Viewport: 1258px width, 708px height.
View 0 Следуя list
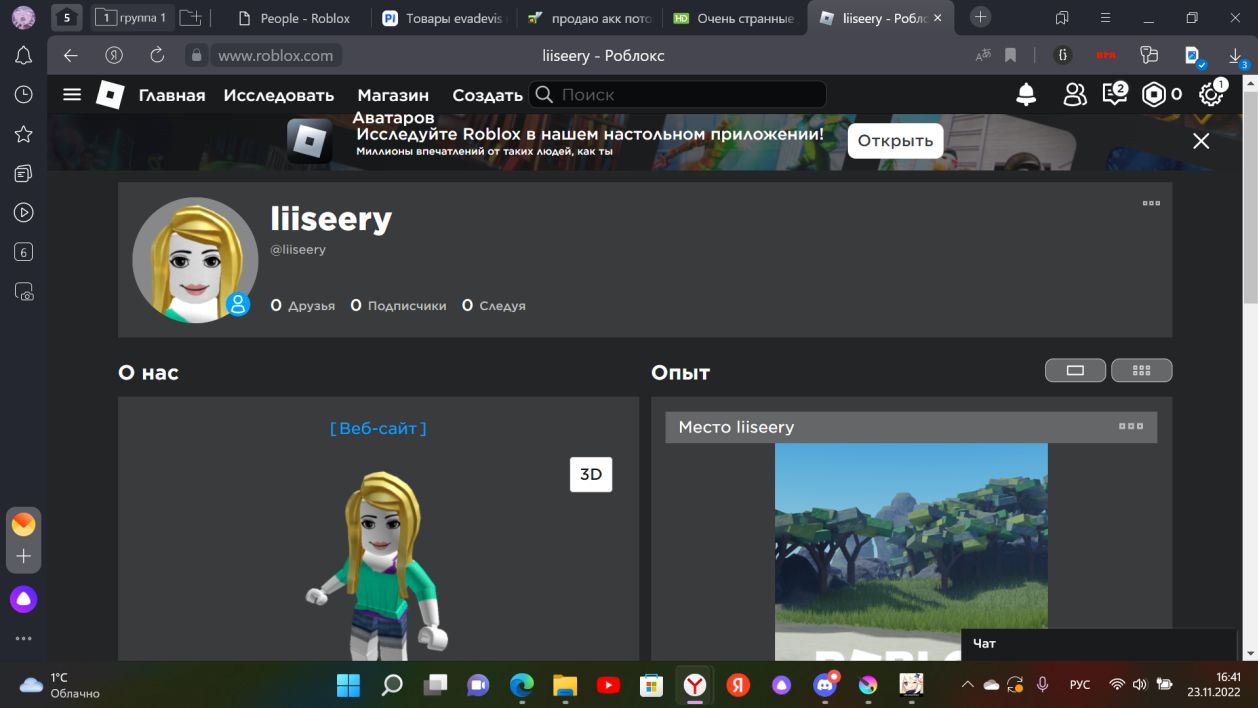click(x=493, y=305)
